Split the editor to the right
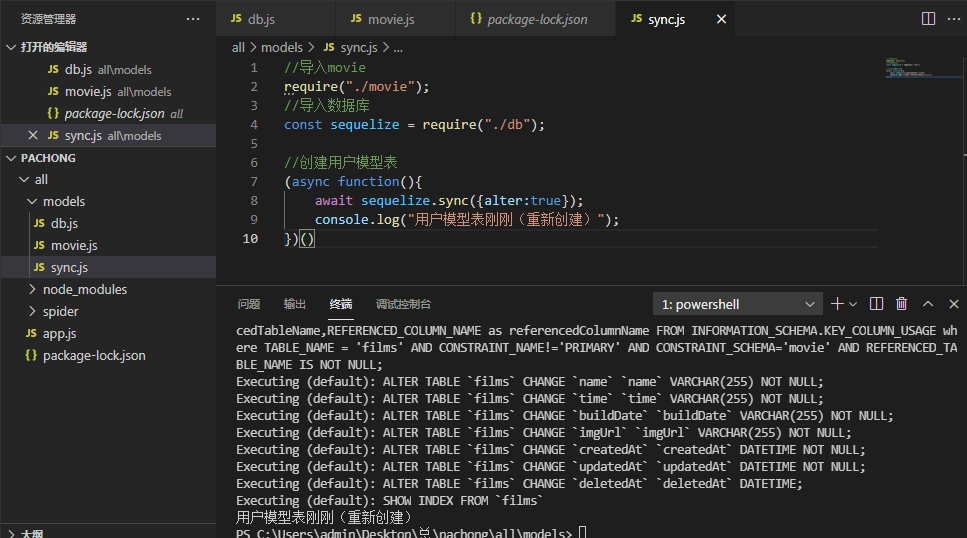This screenshot has width=967, height=538. click(928, 19)
